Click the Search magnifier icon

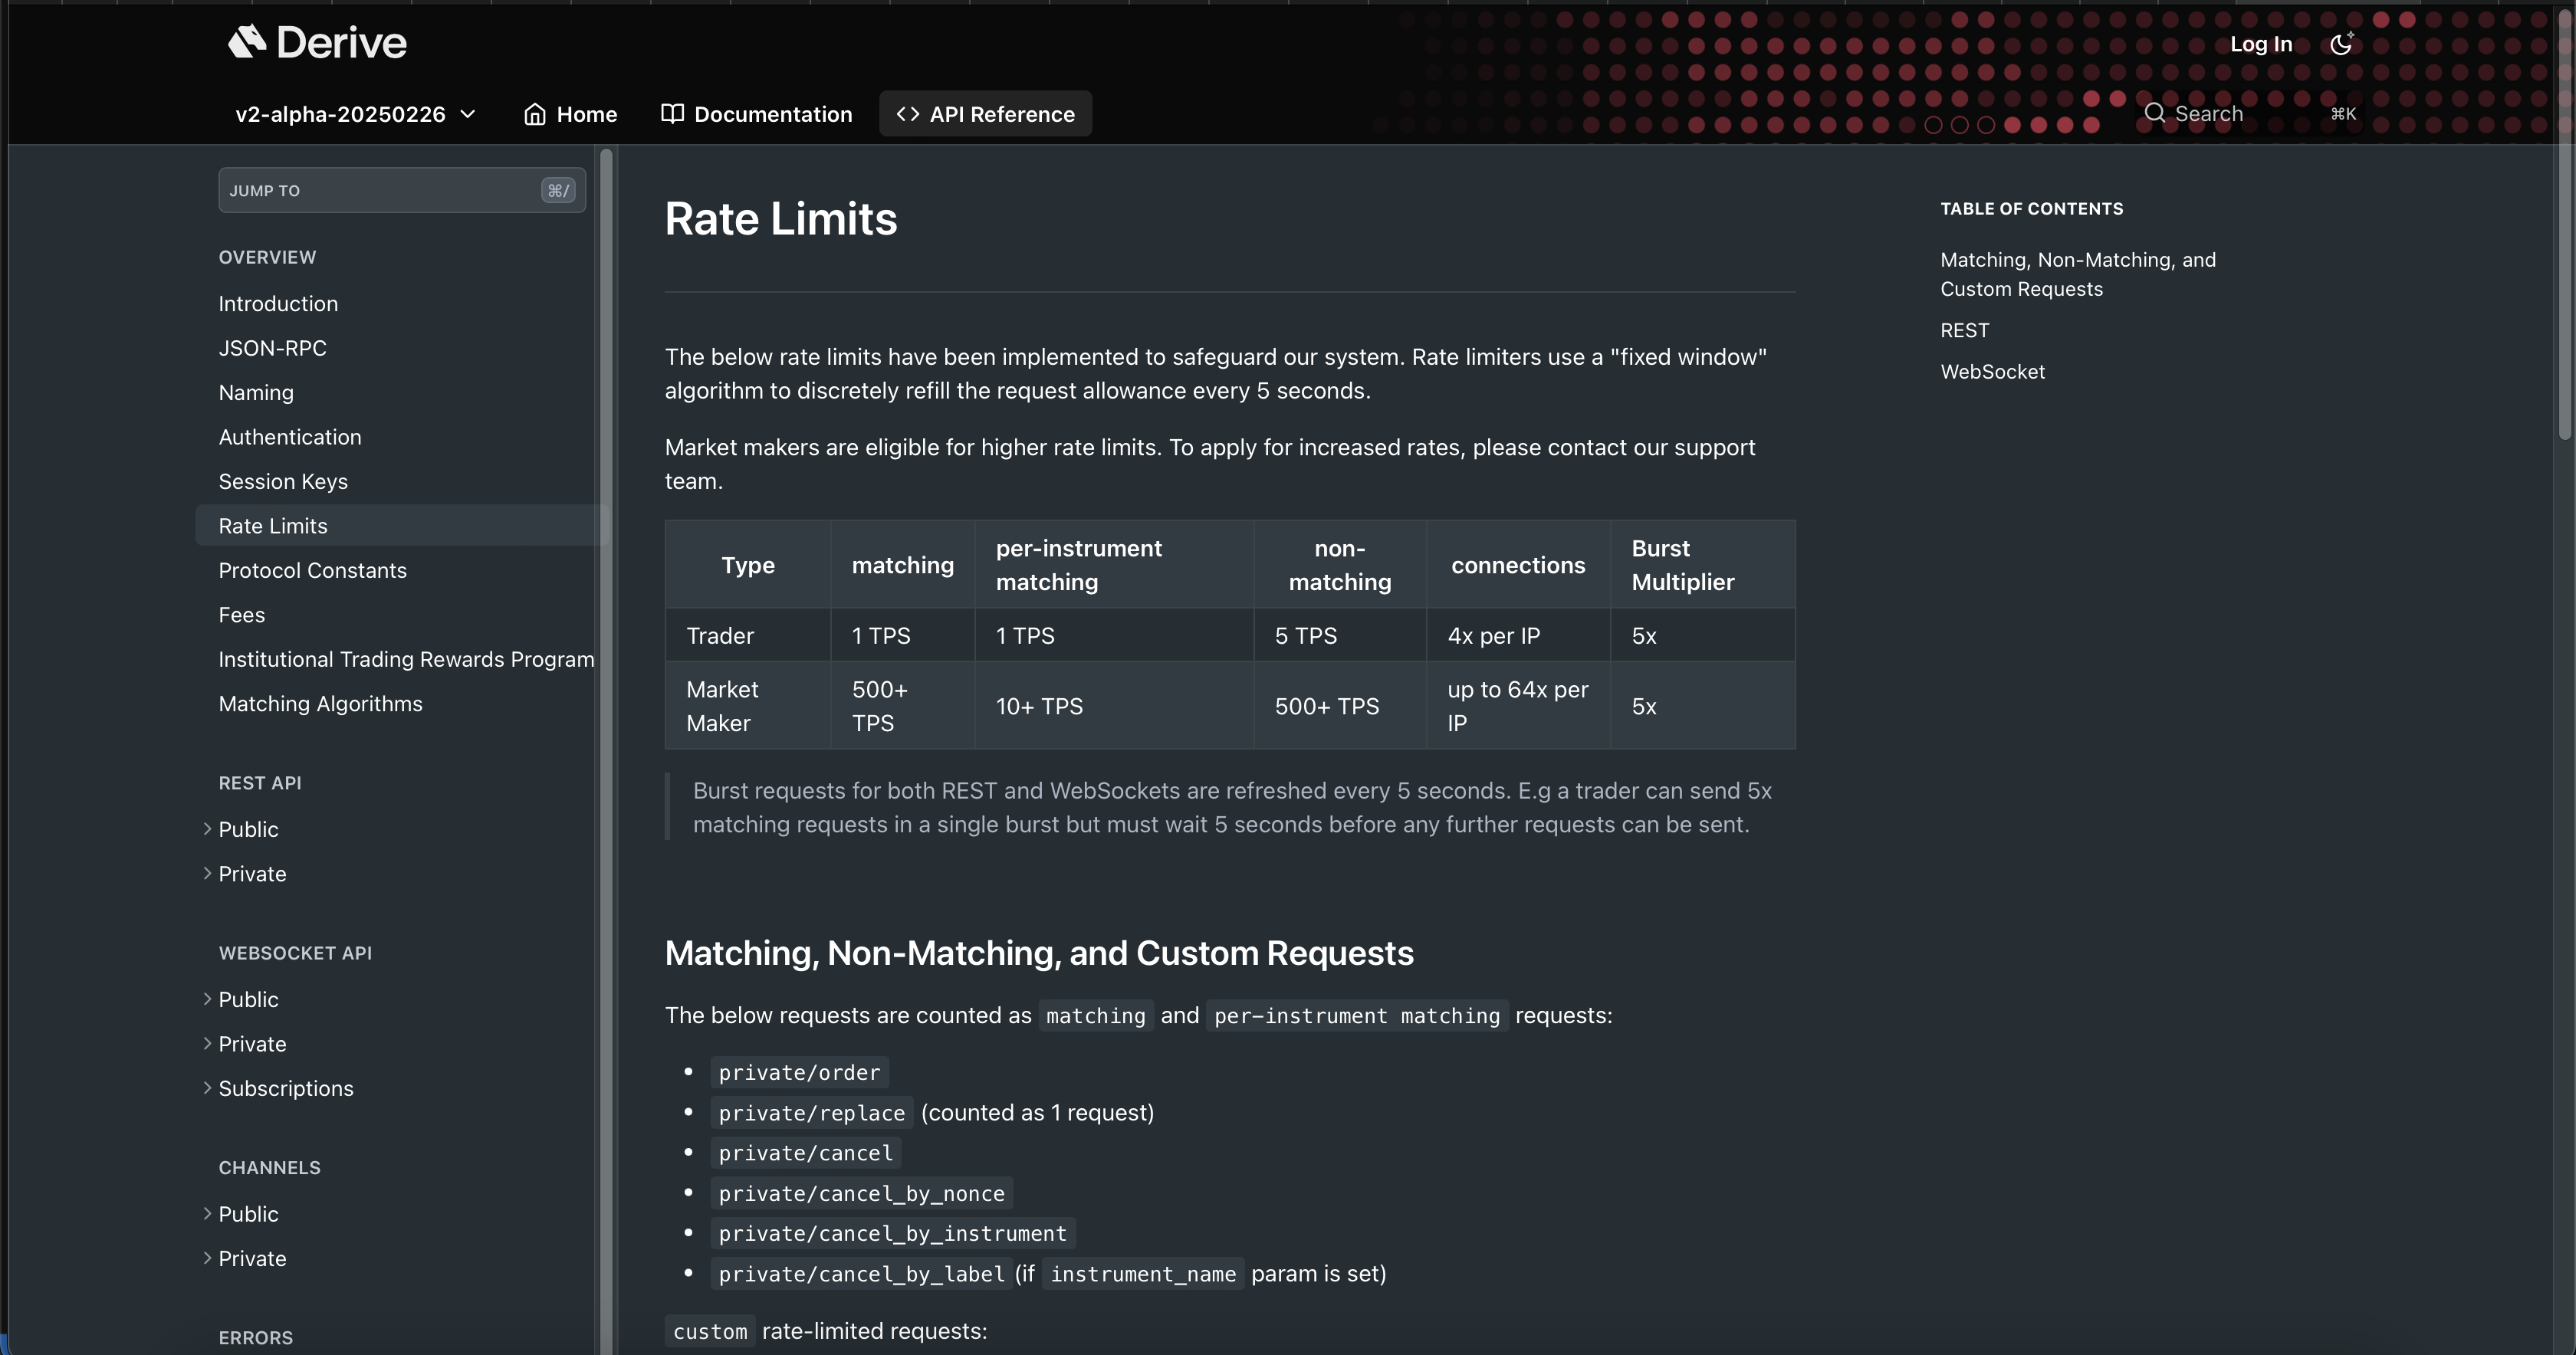2154,113
